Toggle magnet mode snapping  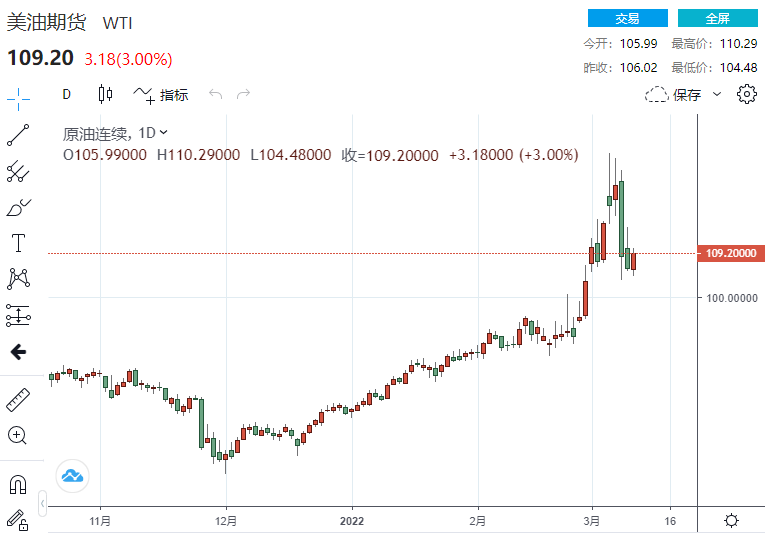pyautogui.click(x=18, y=484)
